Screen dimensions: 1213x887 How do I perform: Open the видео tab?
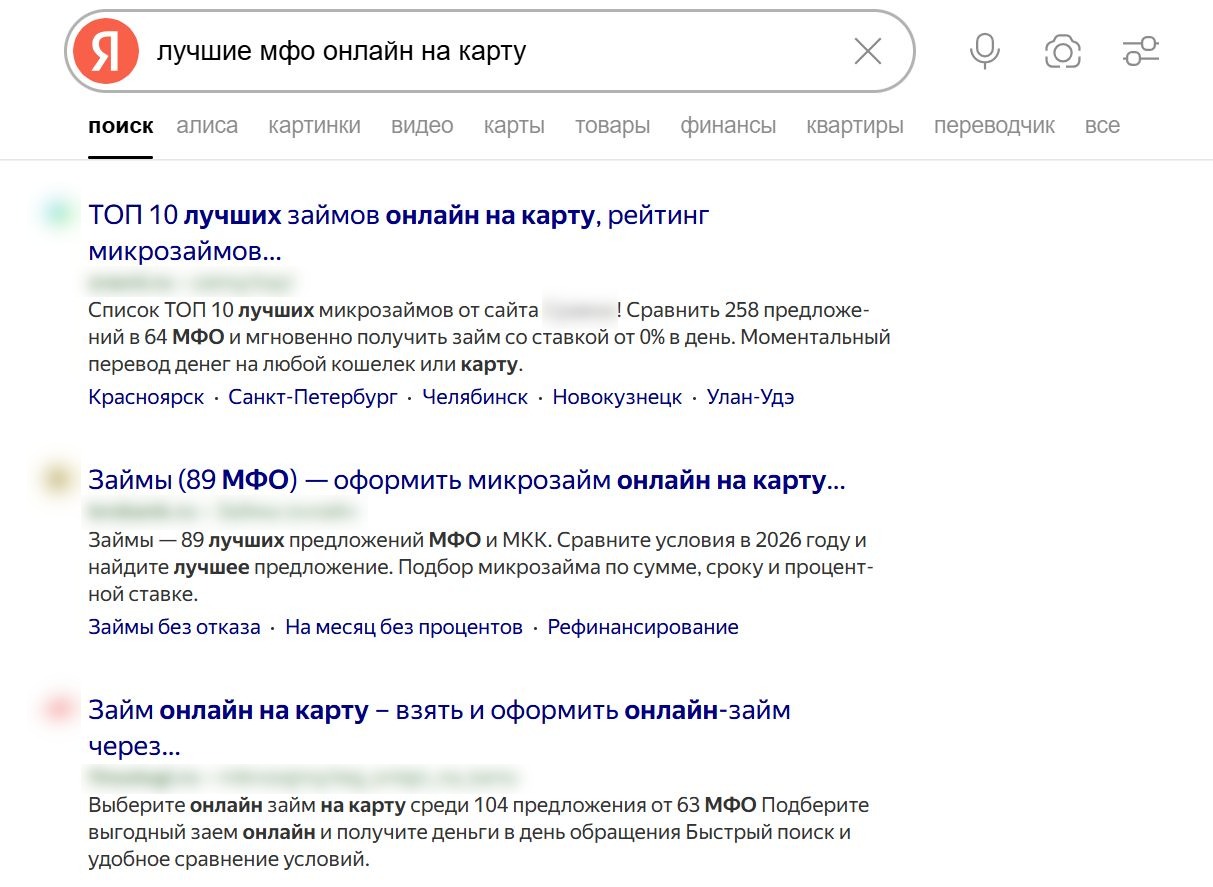click(422, 126)
